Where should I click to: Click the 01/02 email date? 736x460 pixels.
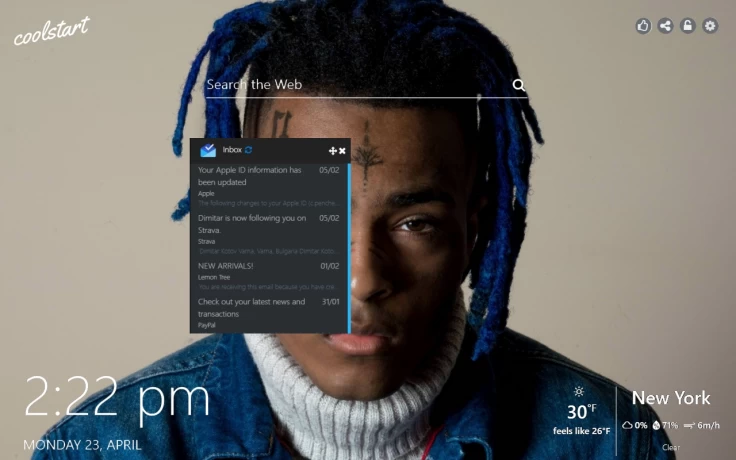[330, 266]
